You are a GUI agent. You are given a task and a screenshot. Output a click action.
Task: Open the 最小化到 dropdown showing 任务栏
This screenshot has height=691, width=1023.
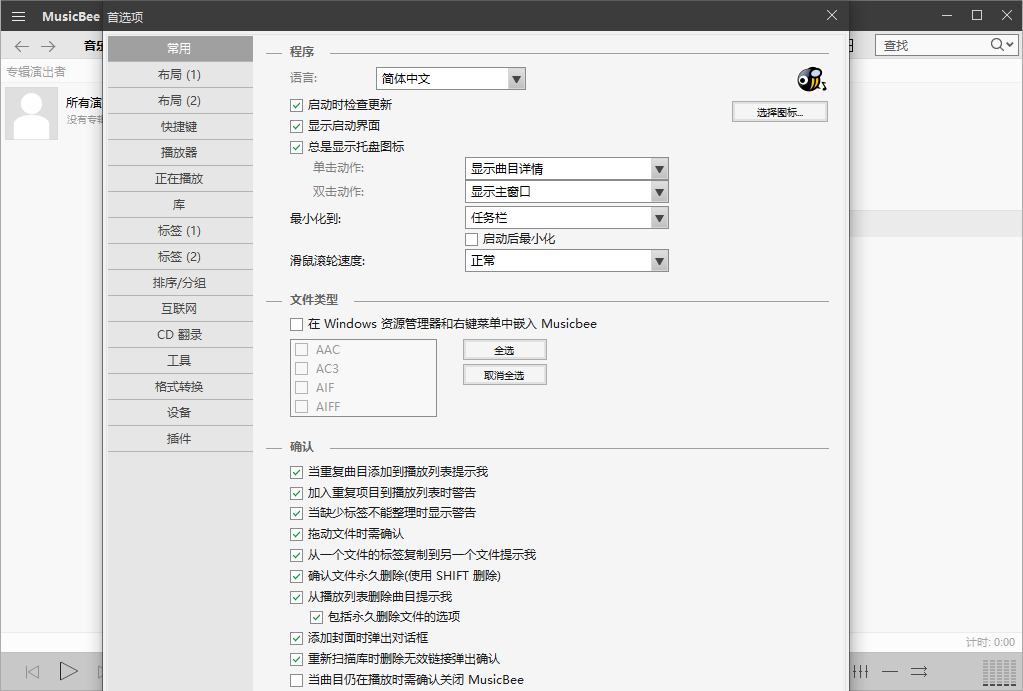click(566, 218)
